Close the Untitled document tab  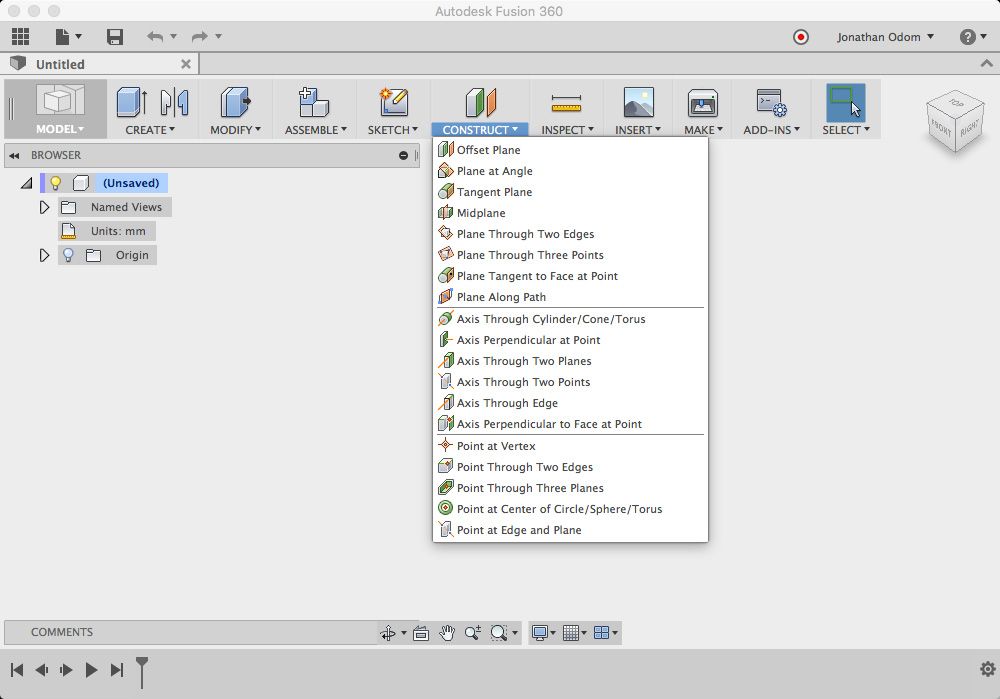tap(186, 64)
